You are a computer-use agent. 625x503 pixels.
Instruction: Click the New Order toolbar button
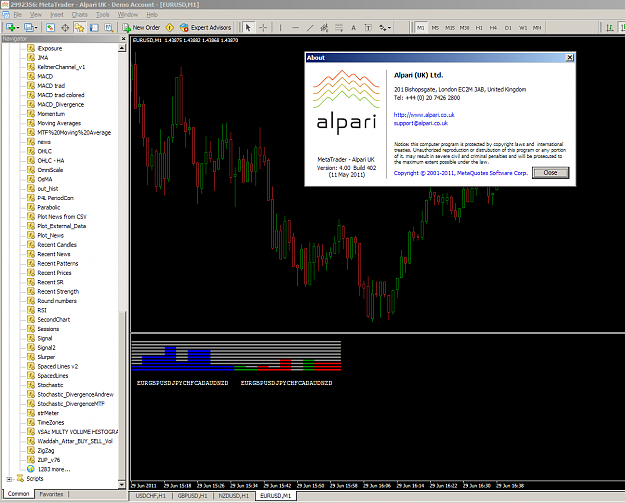141,28
